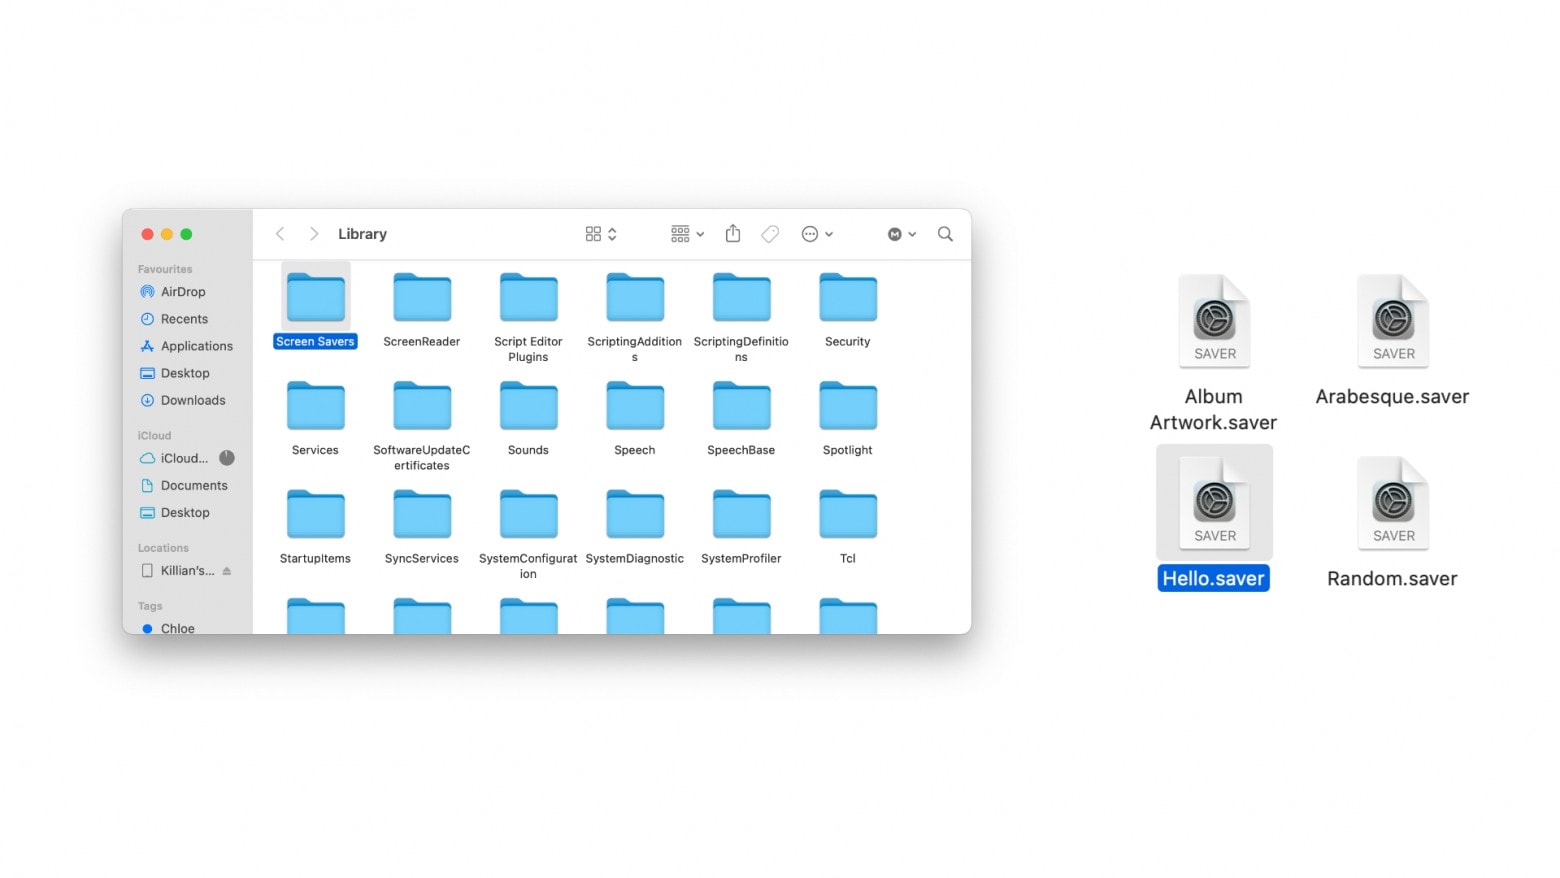Click the forward navigation arrow

(313, 233)
